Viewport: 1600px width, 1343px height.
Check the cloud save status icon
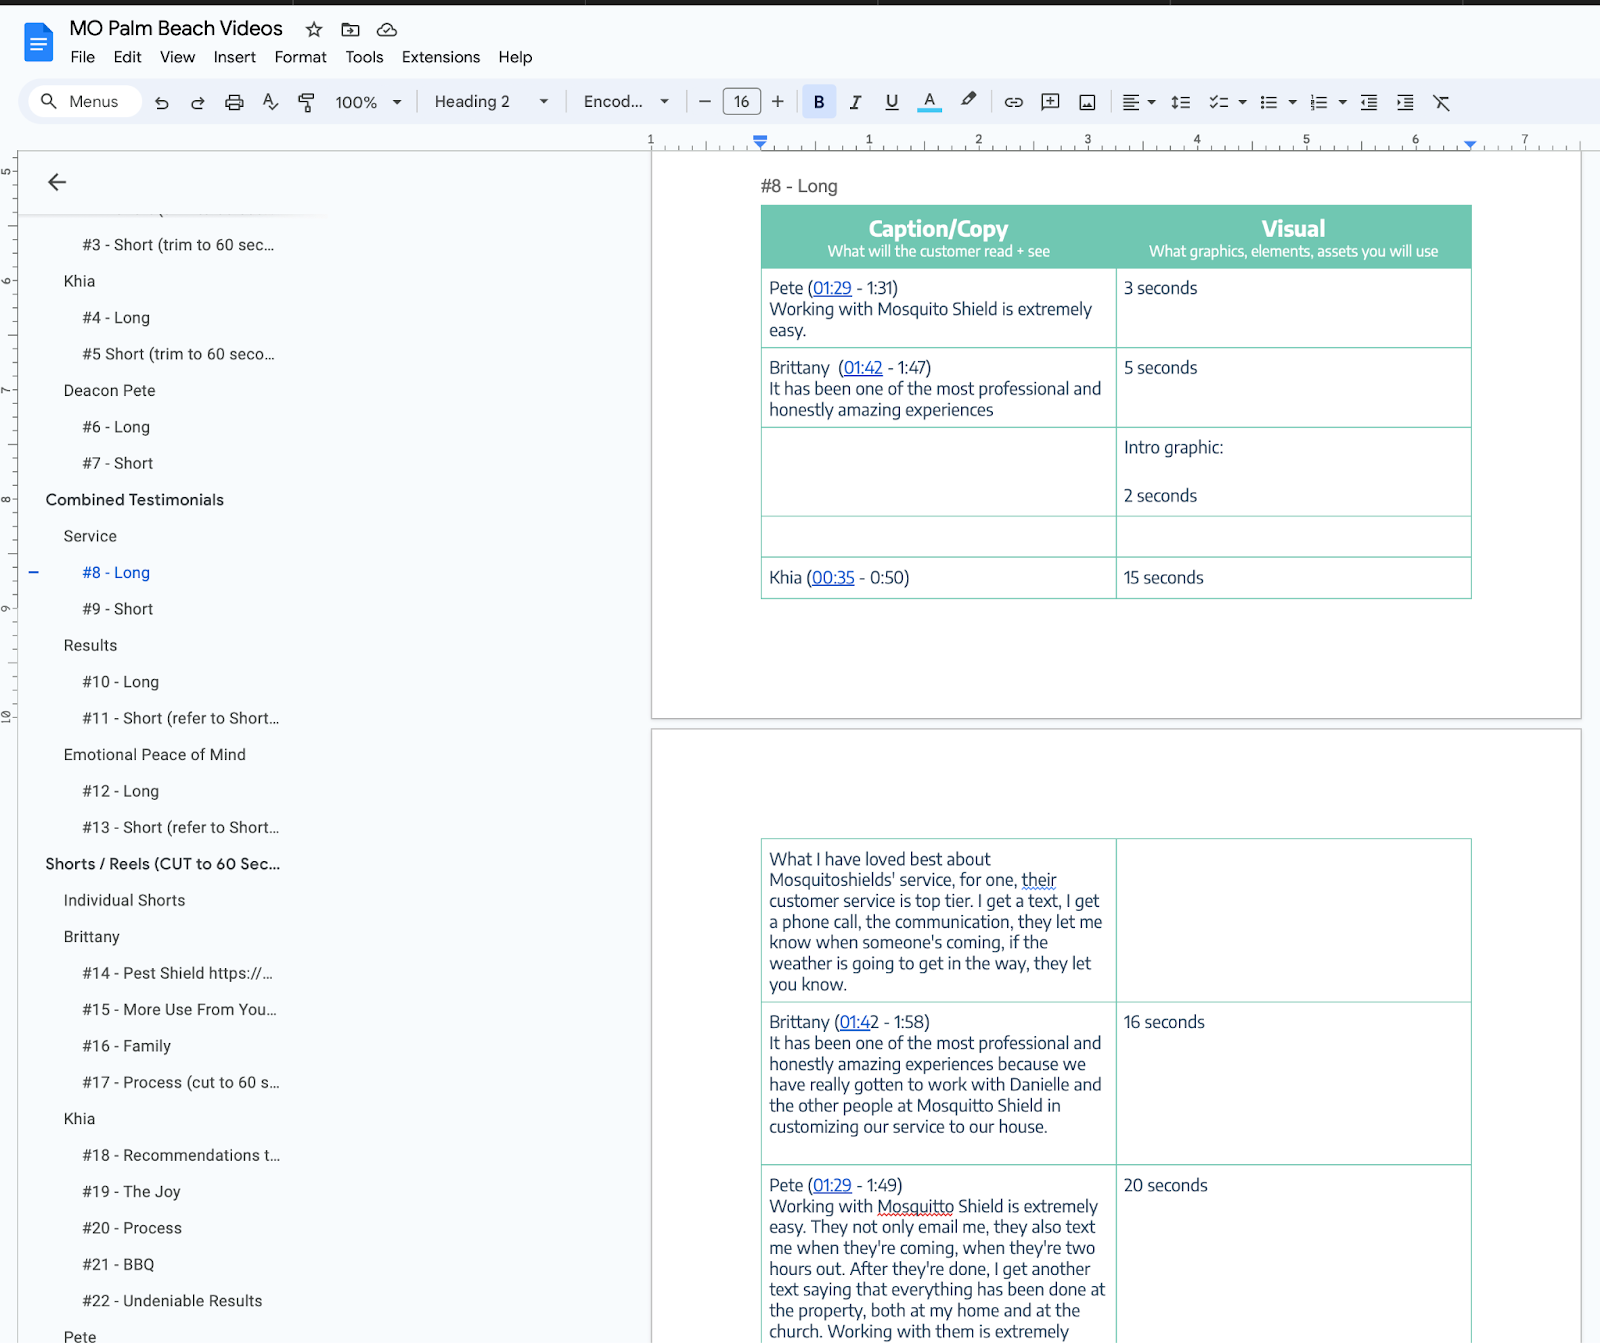pos(387,29)
